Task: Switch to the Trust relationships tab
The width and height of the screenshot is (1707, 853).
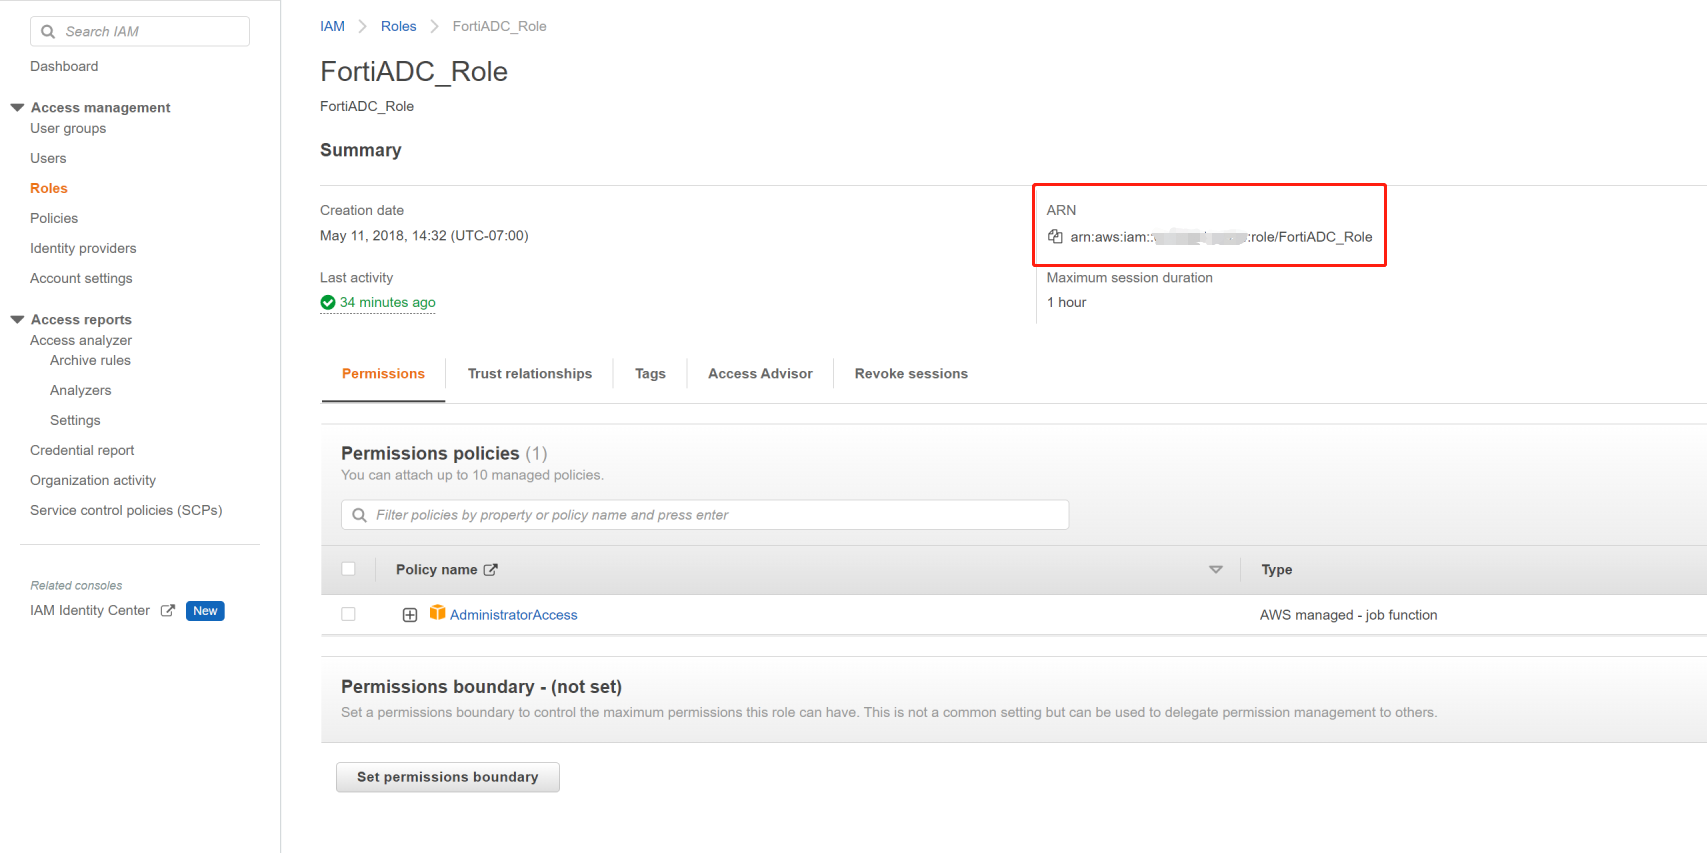Action: [530, 374]
